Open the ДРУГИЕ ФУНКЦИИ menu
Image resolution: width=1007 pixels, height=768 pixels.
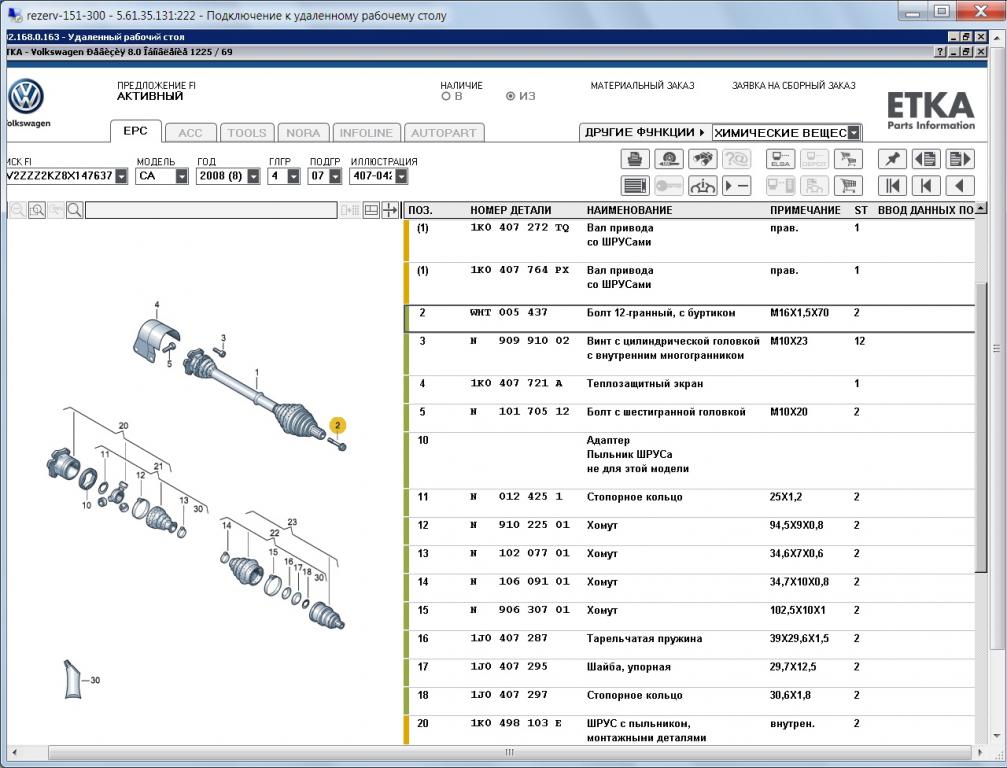(645, 132)
